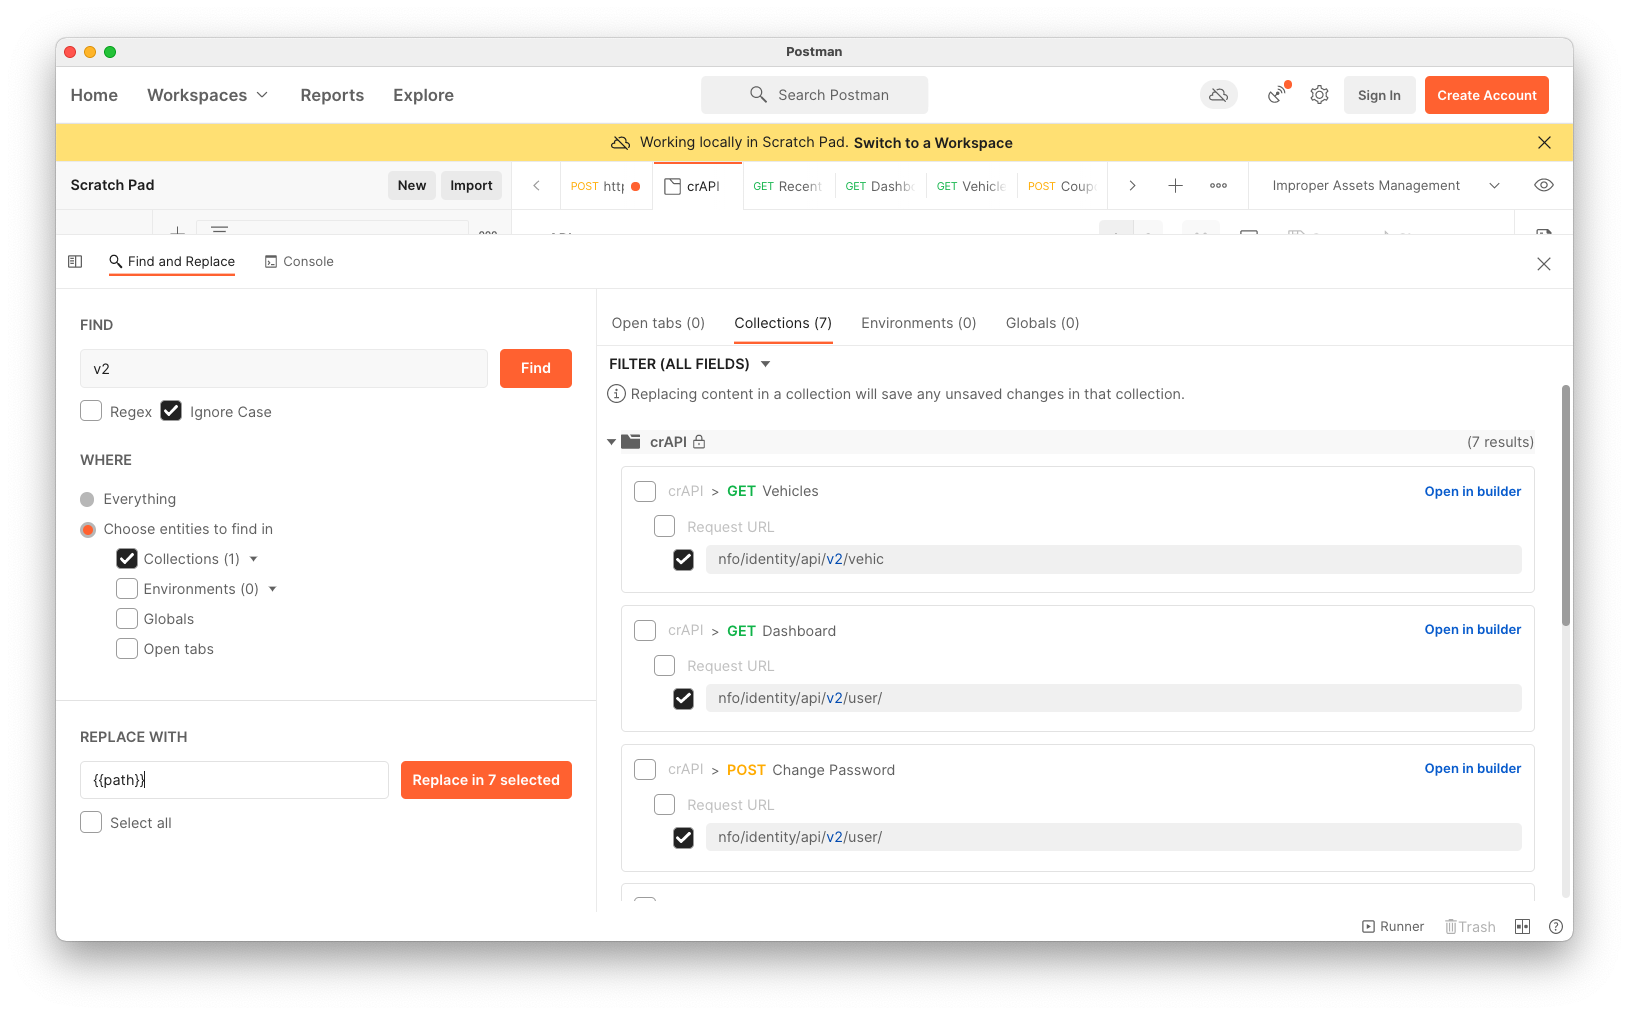Open GET Vehicles in builder
Viewport: 1629px width, 1015px height.
[1472, 491]
